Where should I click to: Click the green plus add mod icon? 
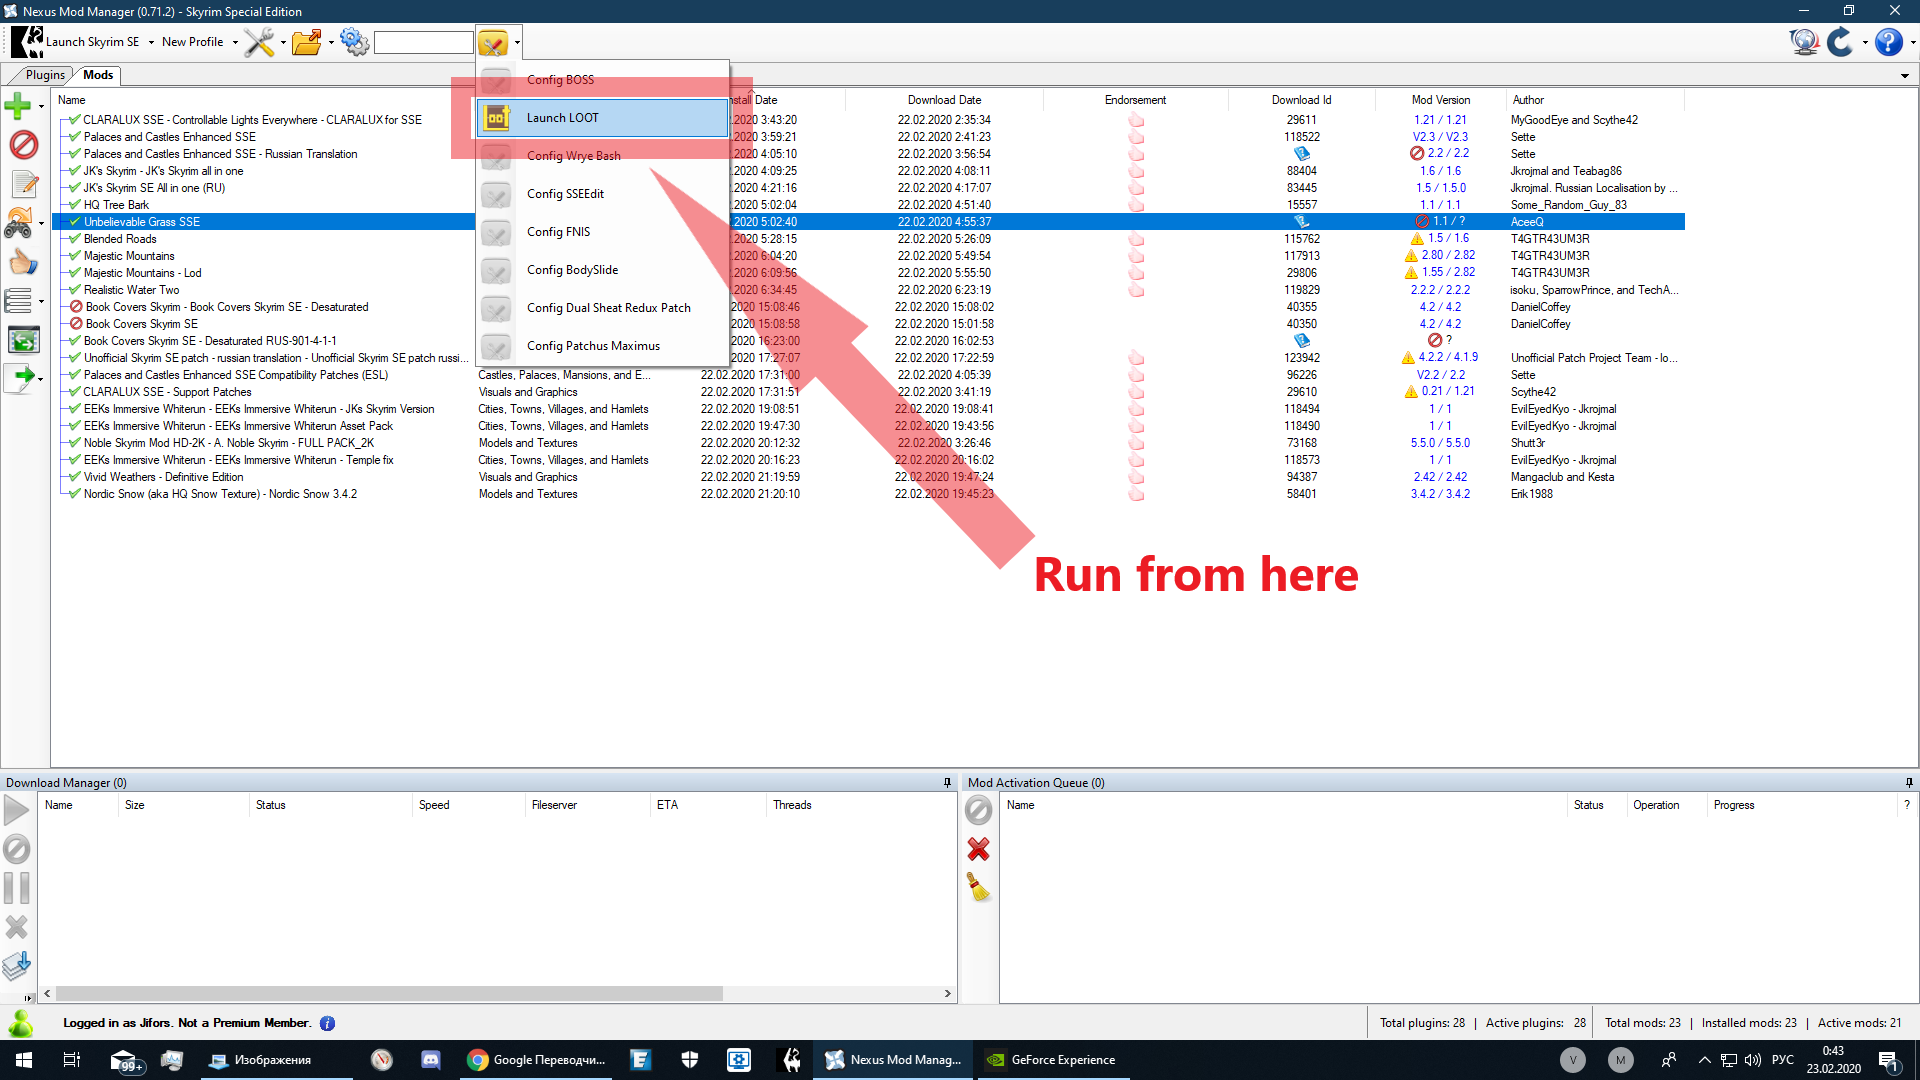pos(18,105)
